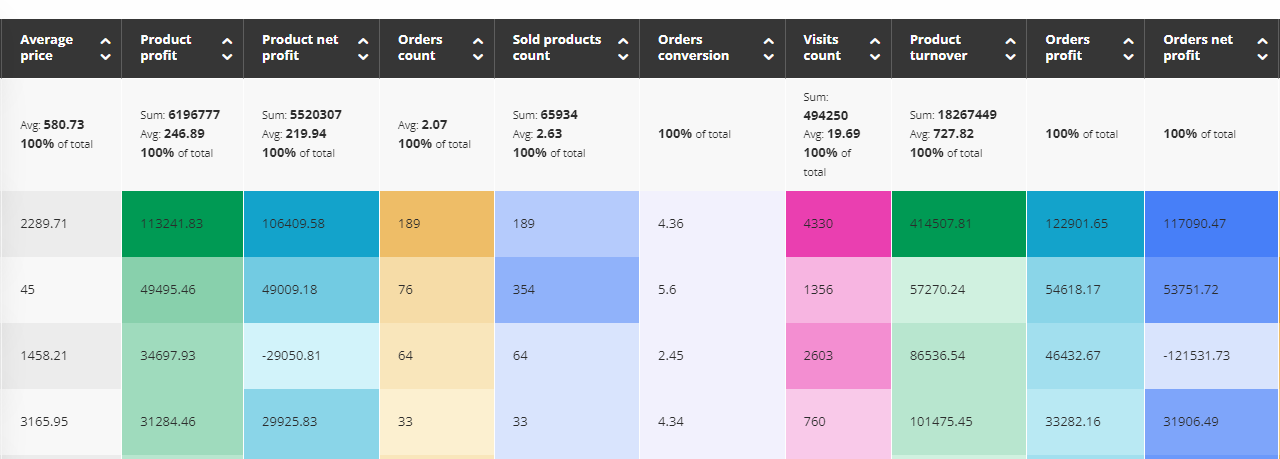Viewport: 1280px width, 459px height.
Task: Click the down arrow in Orders count header
Action: click(x=478, y=57)
